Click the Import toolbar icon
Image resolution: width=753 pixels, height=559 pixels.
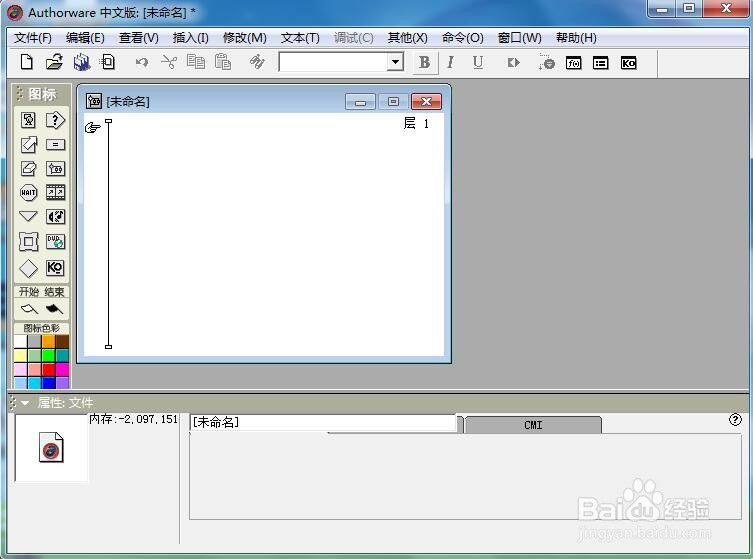pyautogui.click(x=108, y=62)
